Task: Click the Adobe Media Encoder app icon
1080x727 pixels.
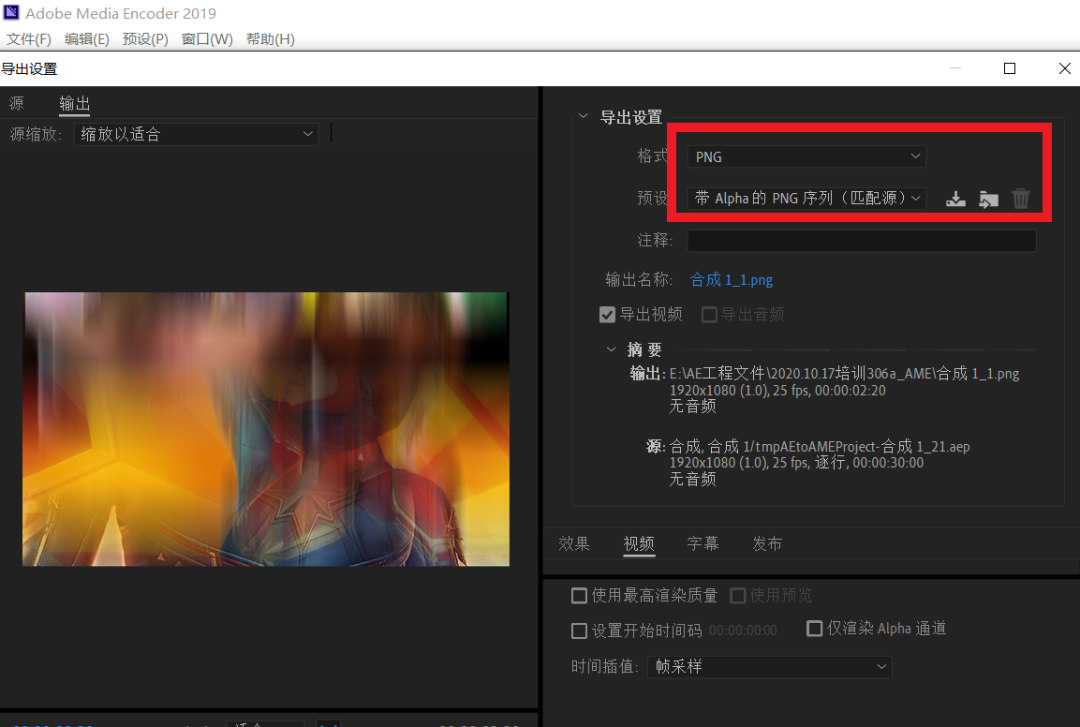Action: 11,12
